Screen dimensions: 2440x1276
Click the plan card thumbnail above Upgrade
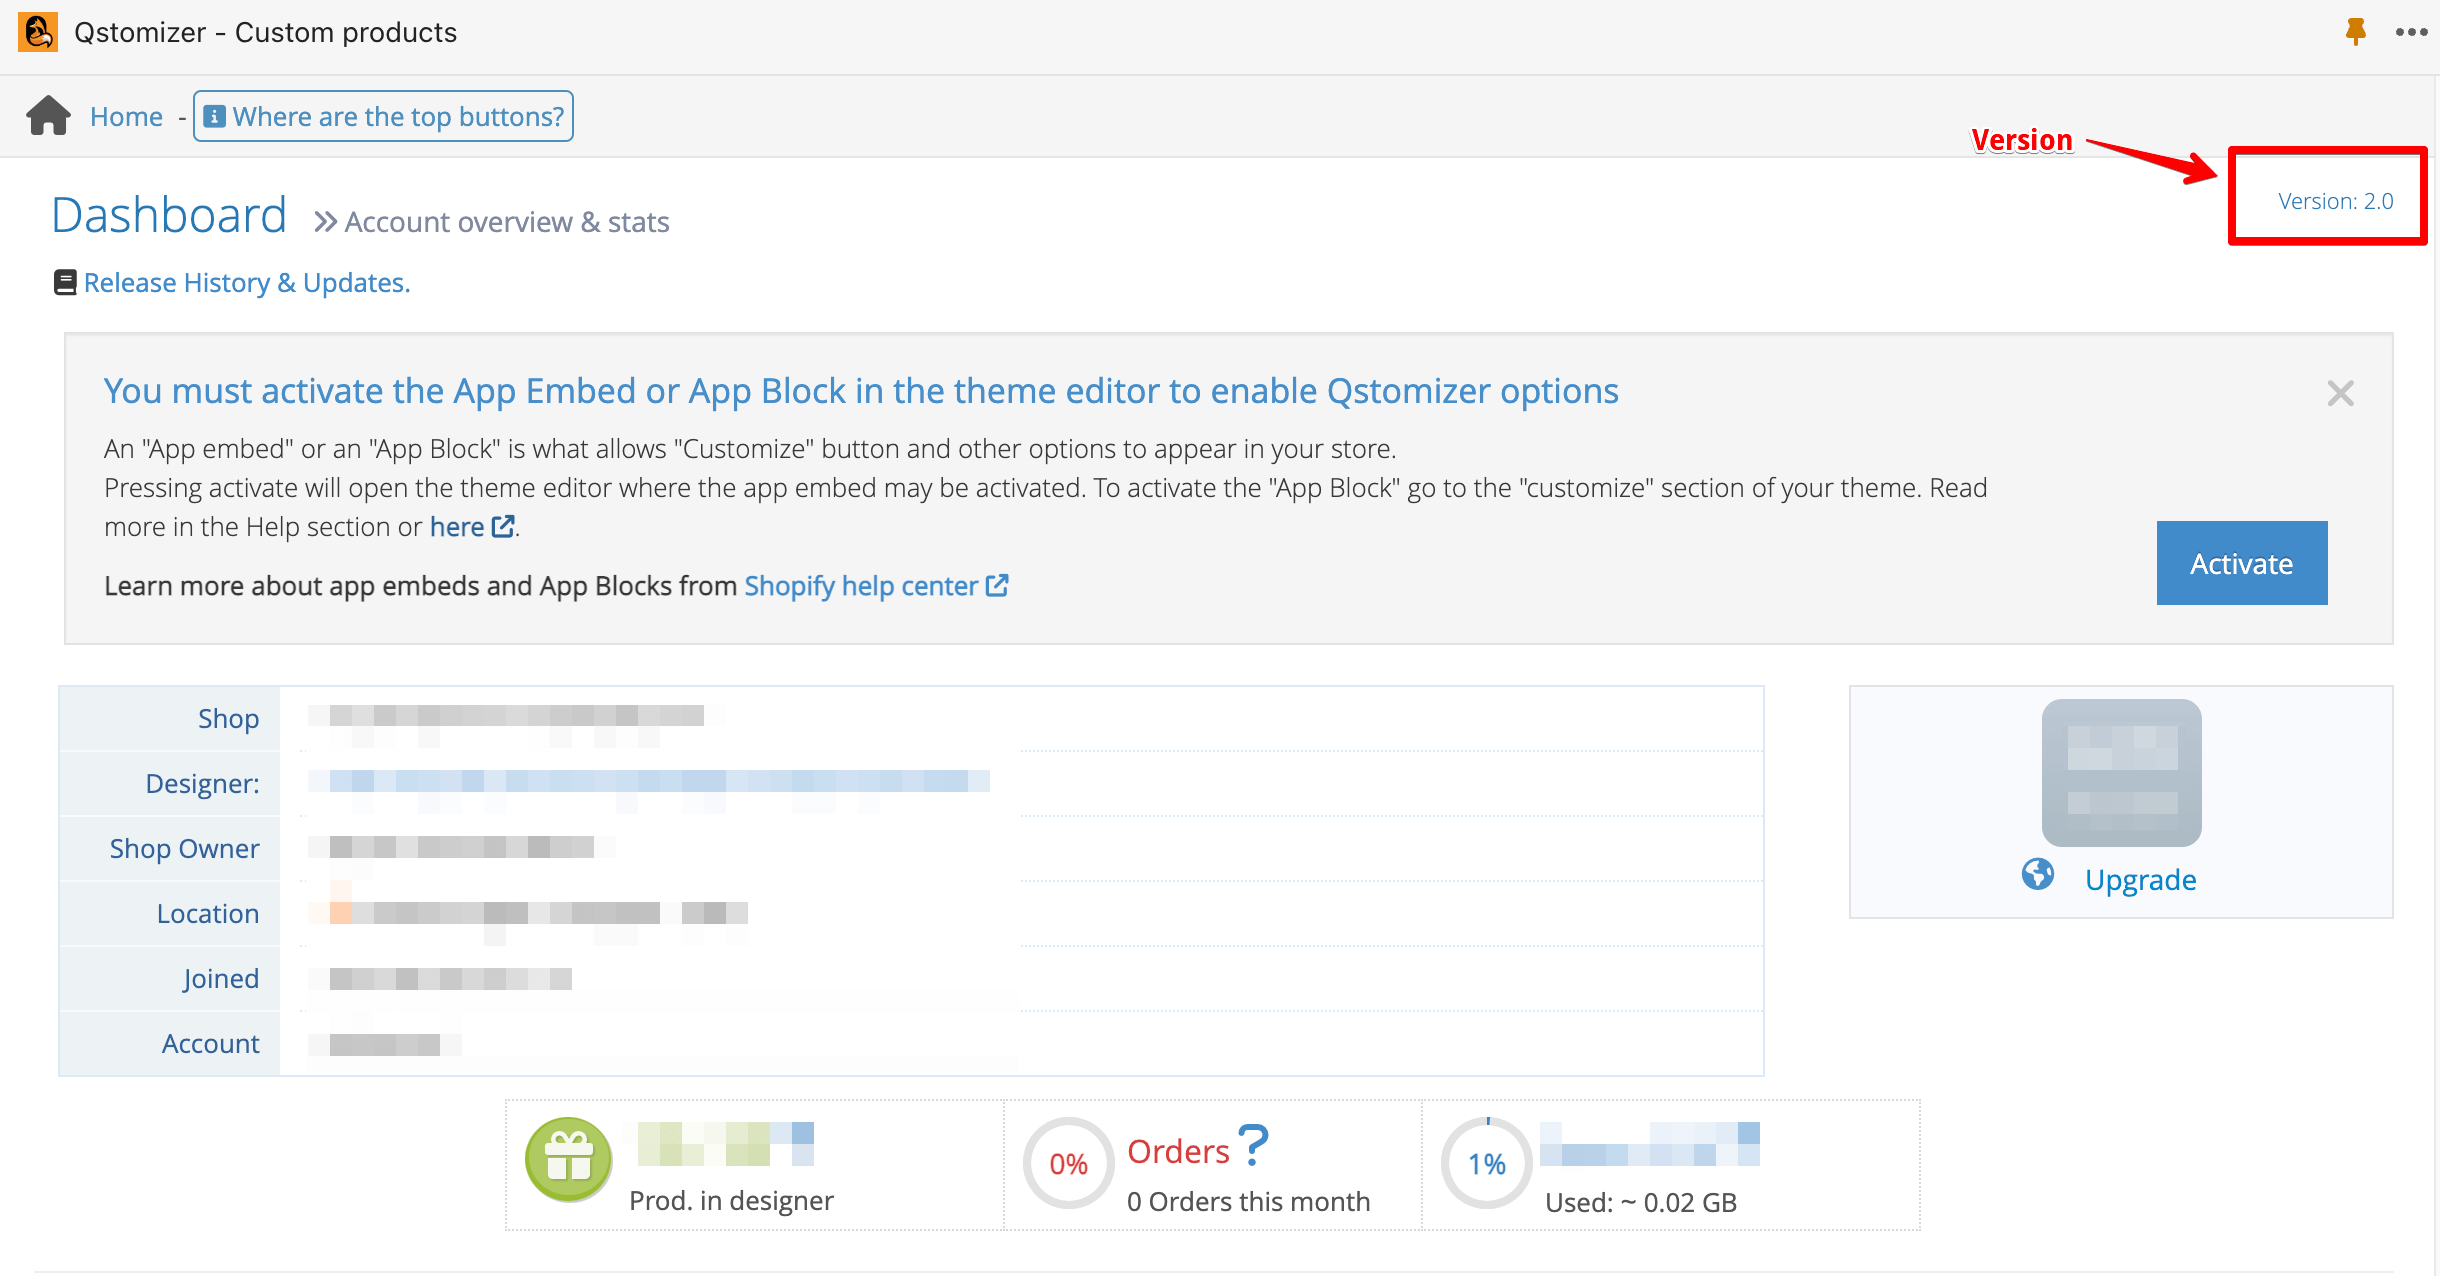tap(2121, 772)
